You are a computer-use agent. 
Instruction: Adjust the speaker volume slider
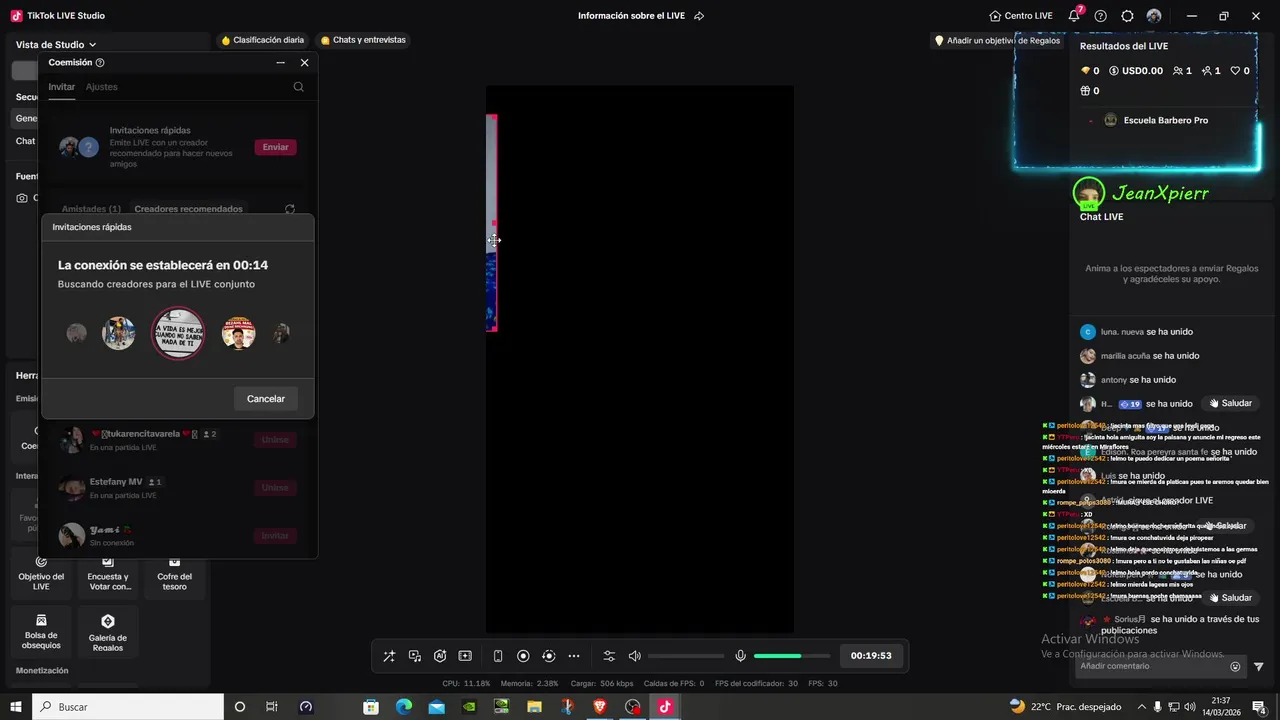click(x=686, y=656)
